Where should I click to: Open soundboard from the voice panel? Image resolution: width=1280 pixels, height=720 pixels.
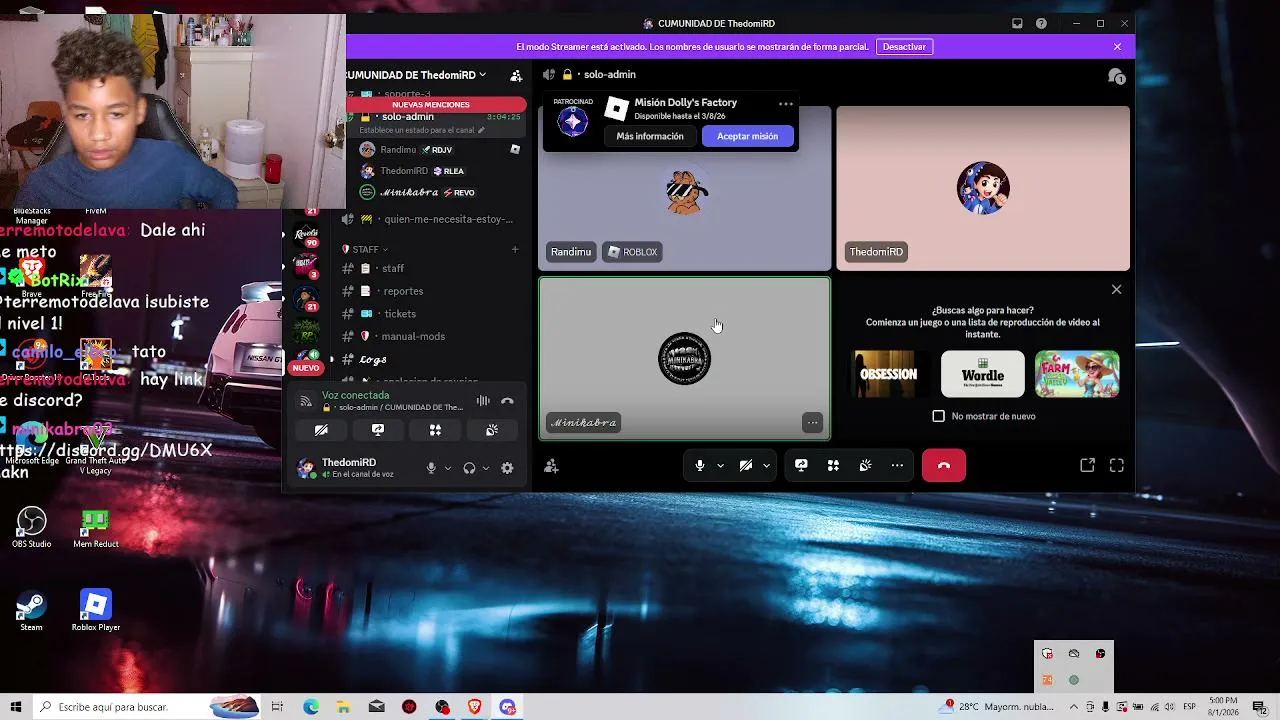click(x=492, y=430)
